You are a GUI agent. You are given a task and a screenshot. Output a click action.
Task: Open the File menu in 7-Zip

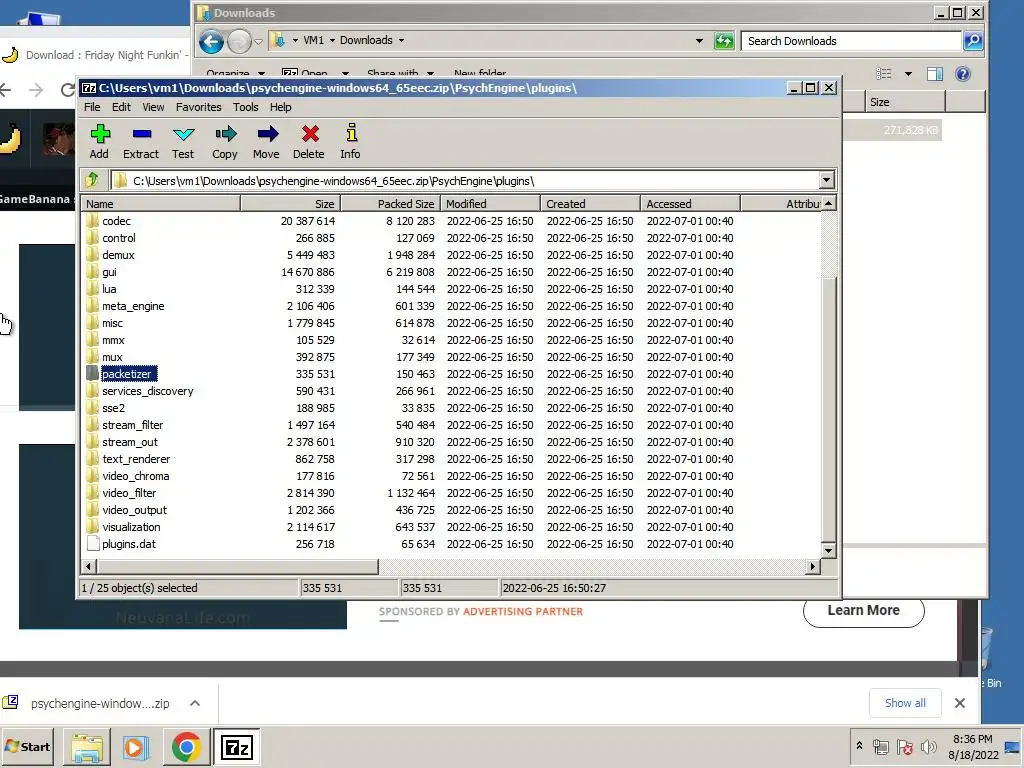point(92,107)
